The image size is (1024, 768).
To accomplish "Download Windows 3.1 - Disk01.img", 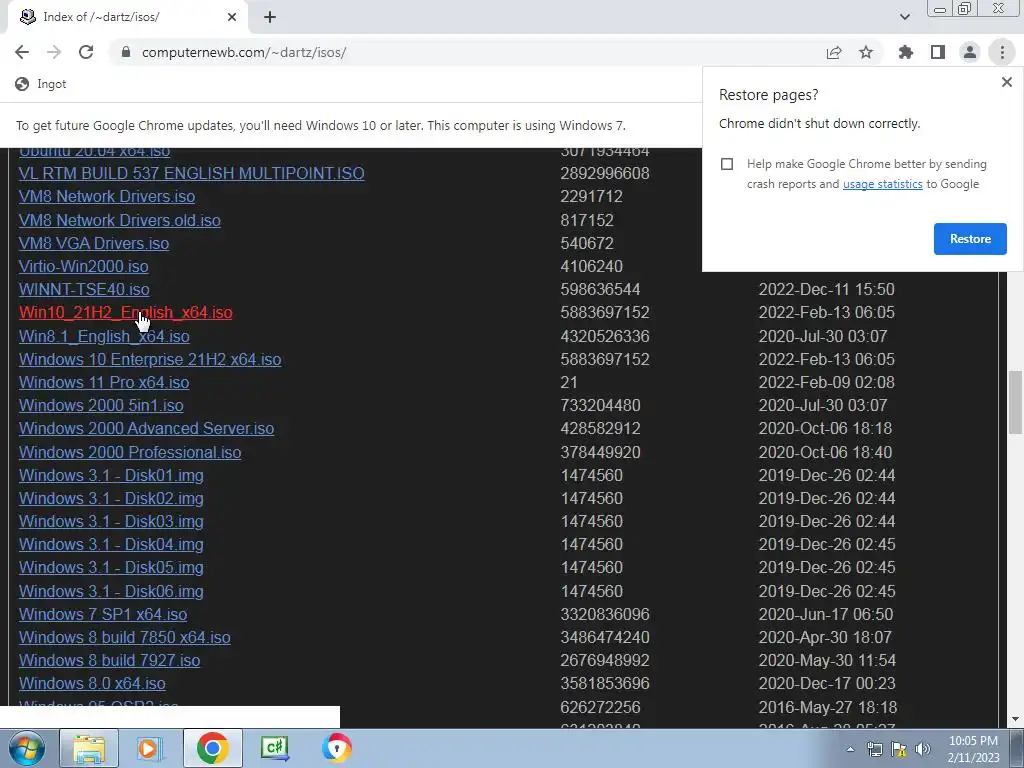I will coord(111,475).
